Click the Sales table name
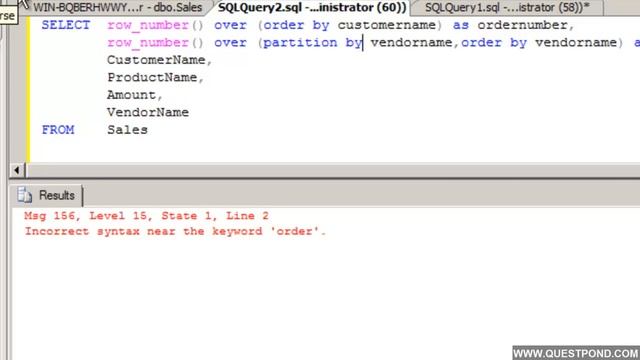 tap(127, 130)
